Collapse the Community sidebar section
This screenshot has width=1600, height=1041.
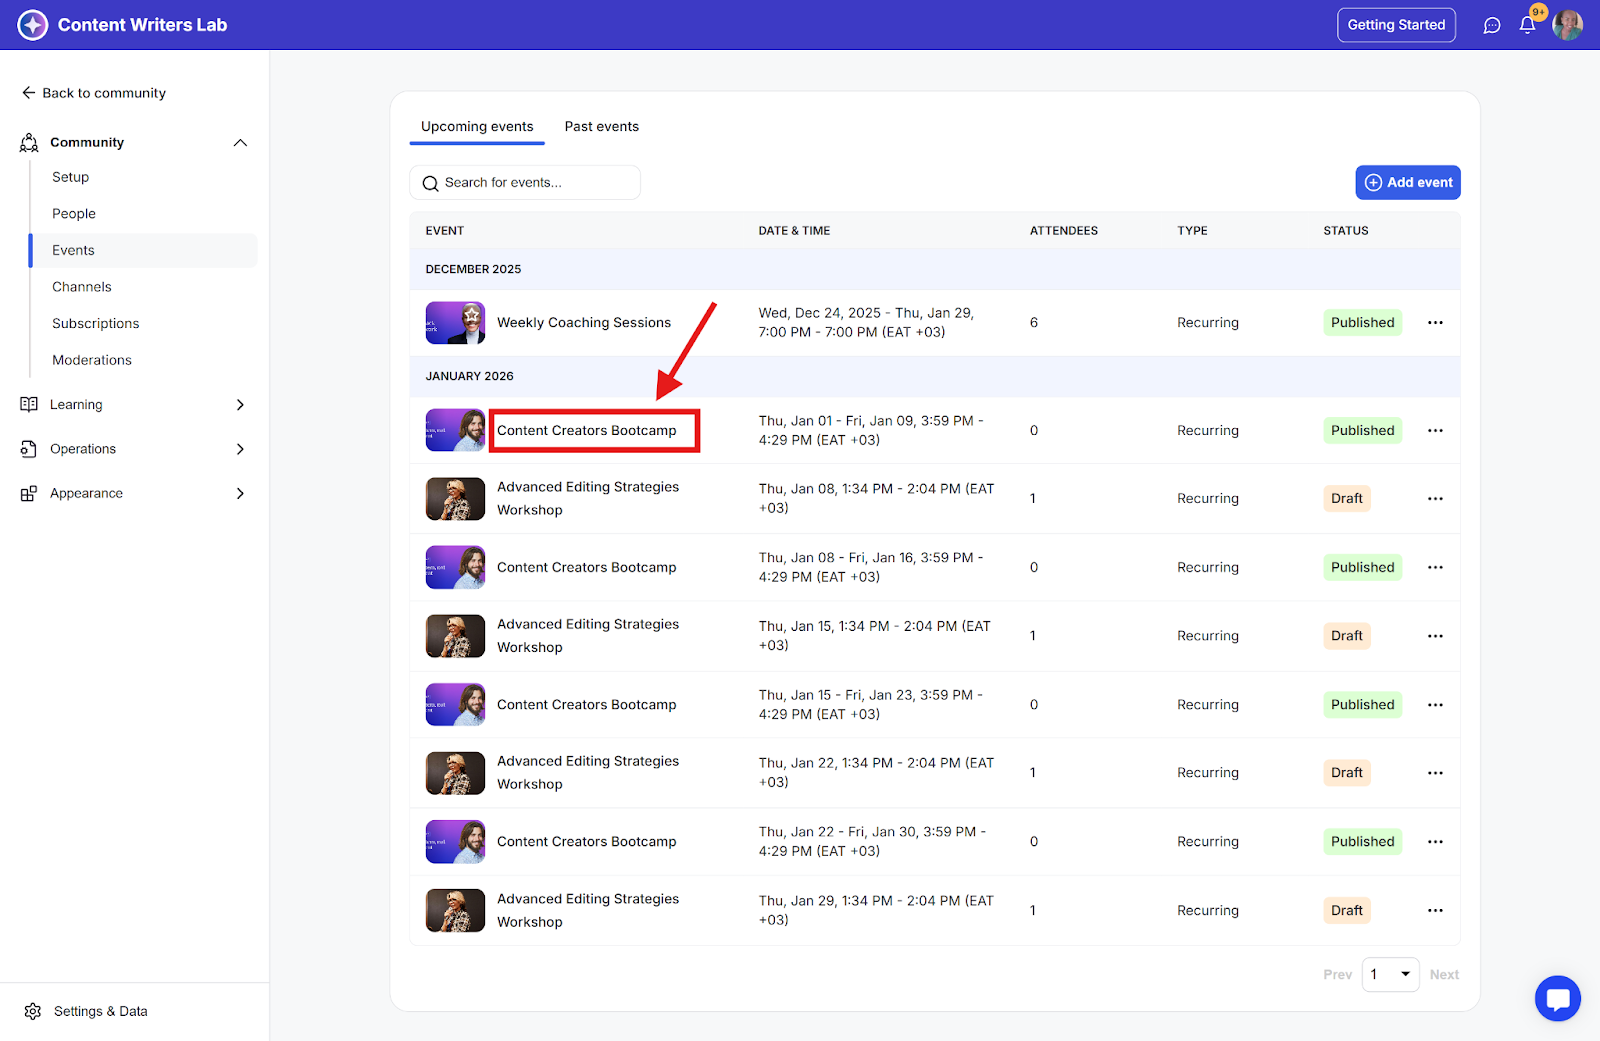click(x=240, y=143)
